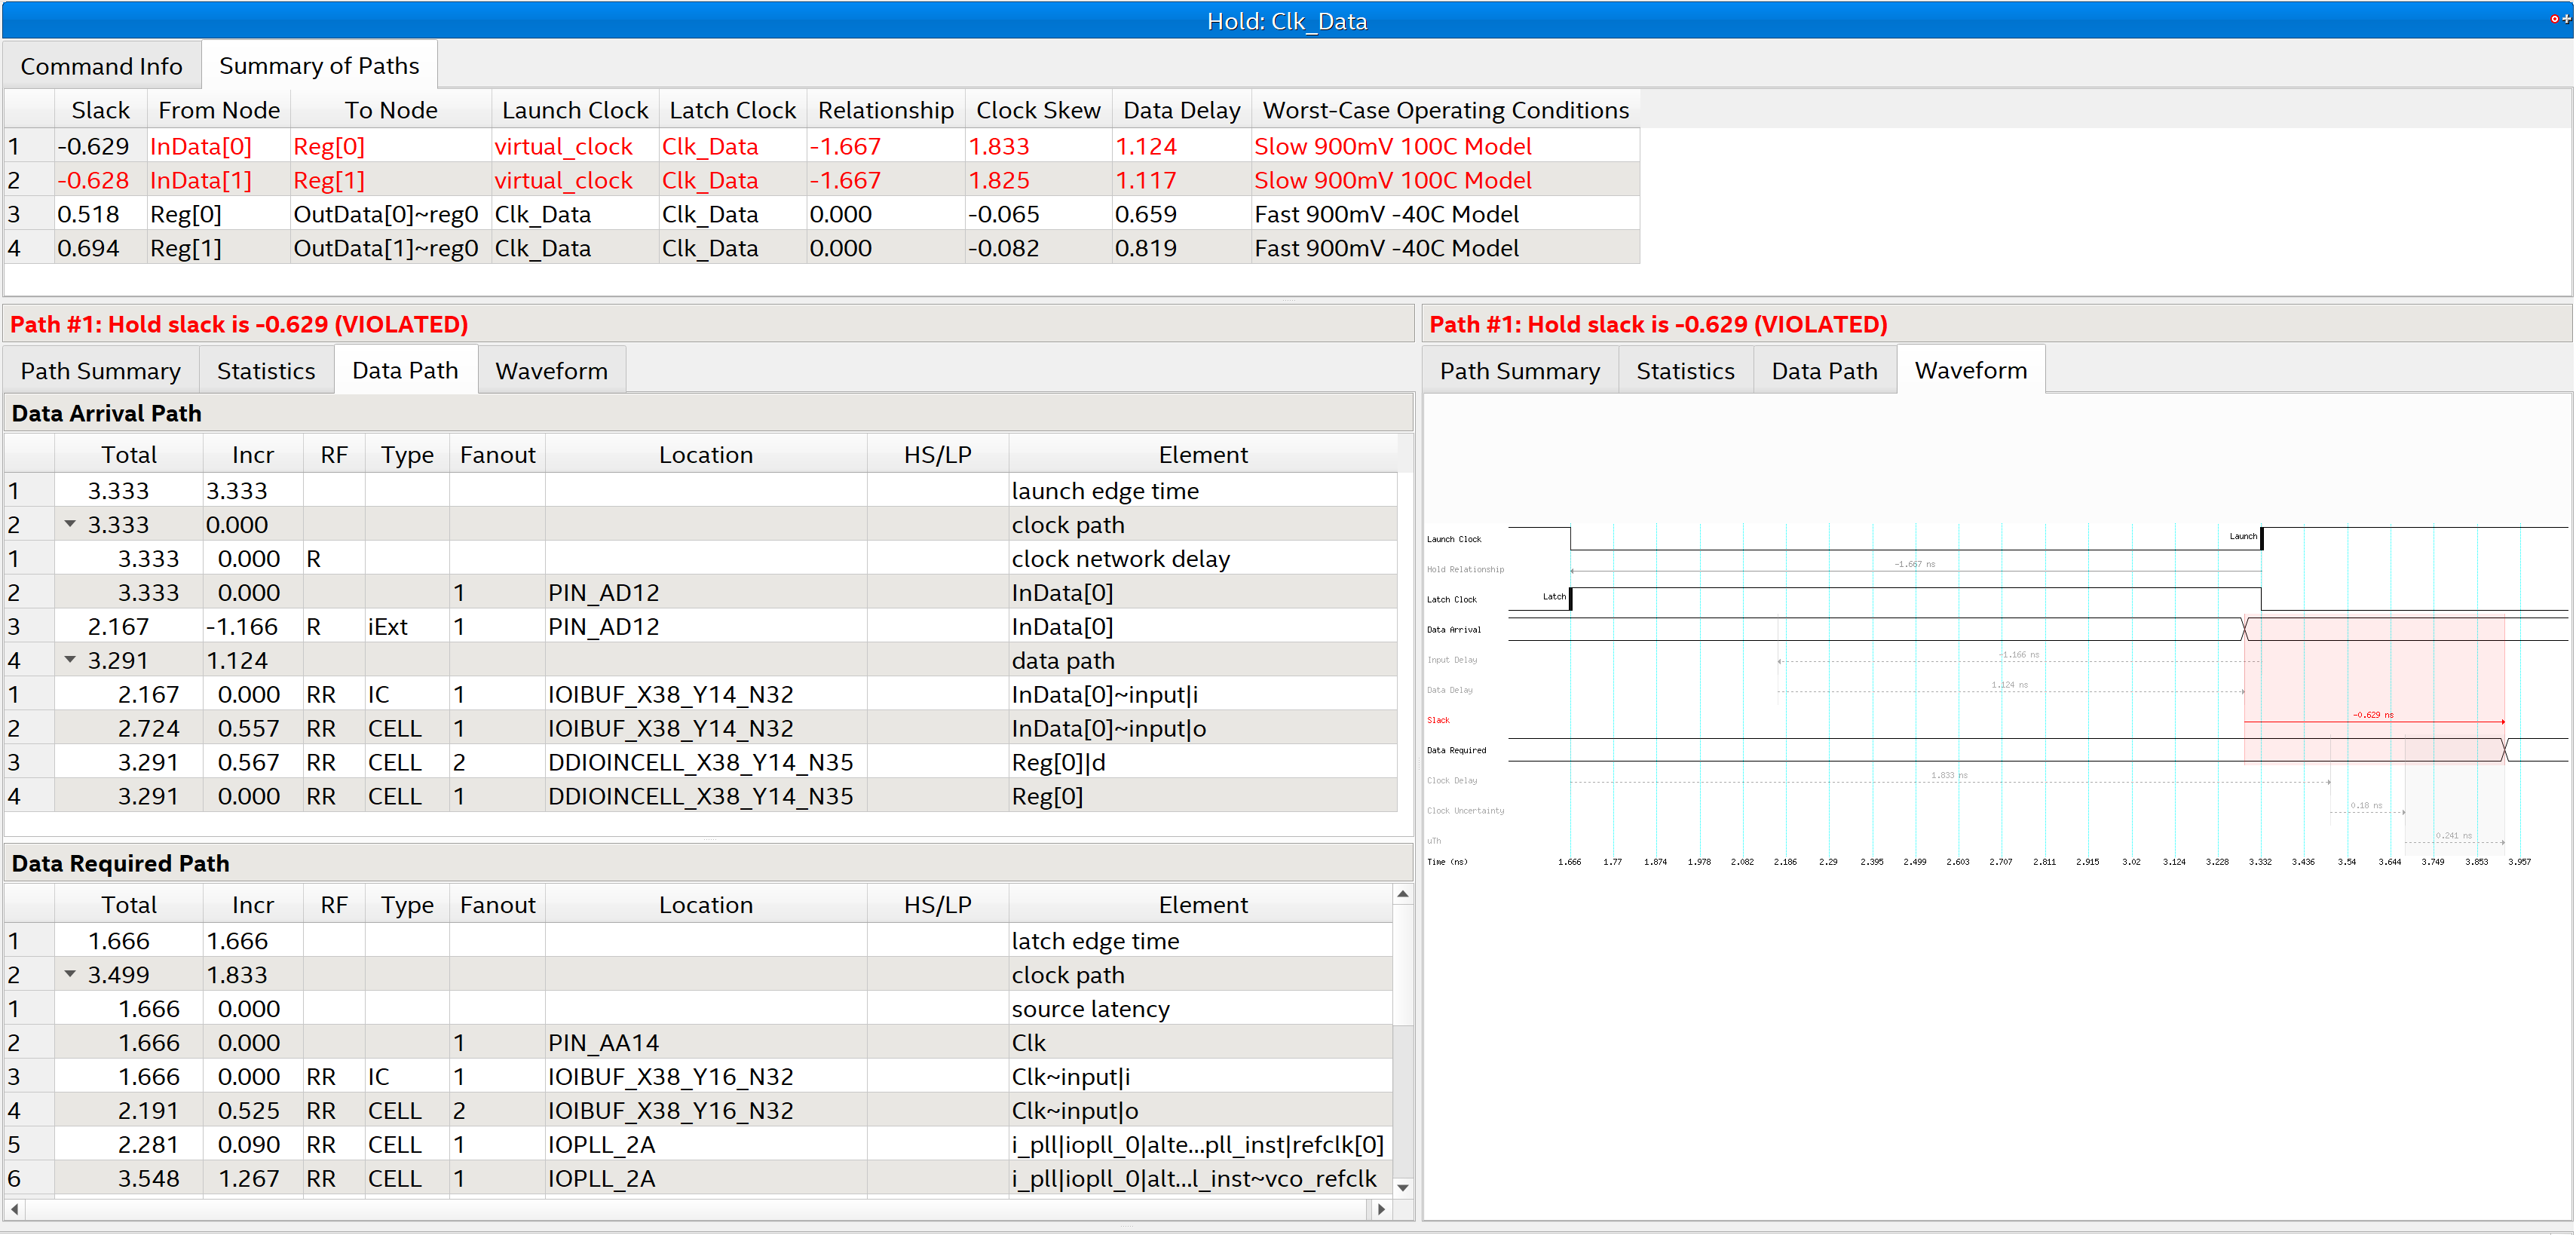The image size is (2576, 1235).
Task: Click the horizontal scrollbar track below Data Required Path
Action: coord(700,1209)
